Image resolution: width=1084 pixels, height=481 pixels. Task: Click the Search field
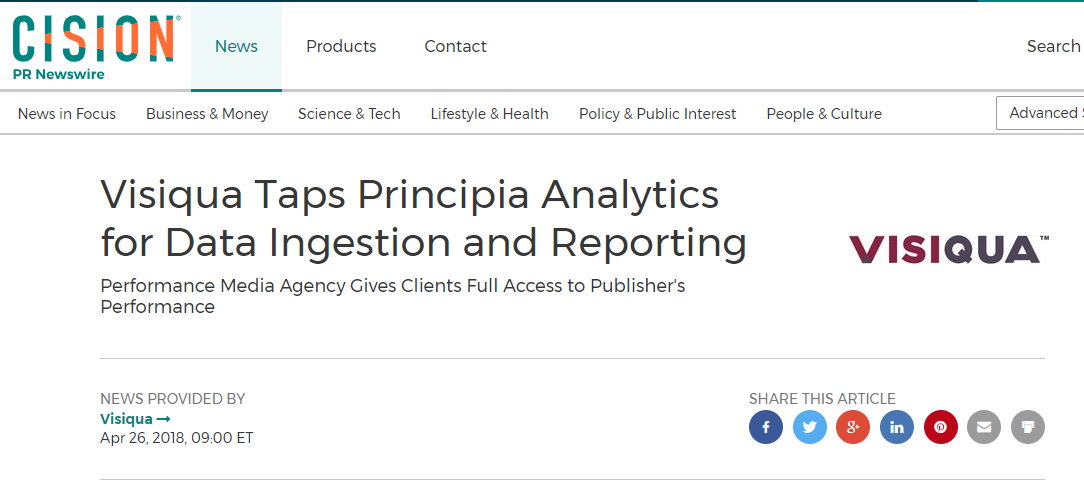point(1053,47)
